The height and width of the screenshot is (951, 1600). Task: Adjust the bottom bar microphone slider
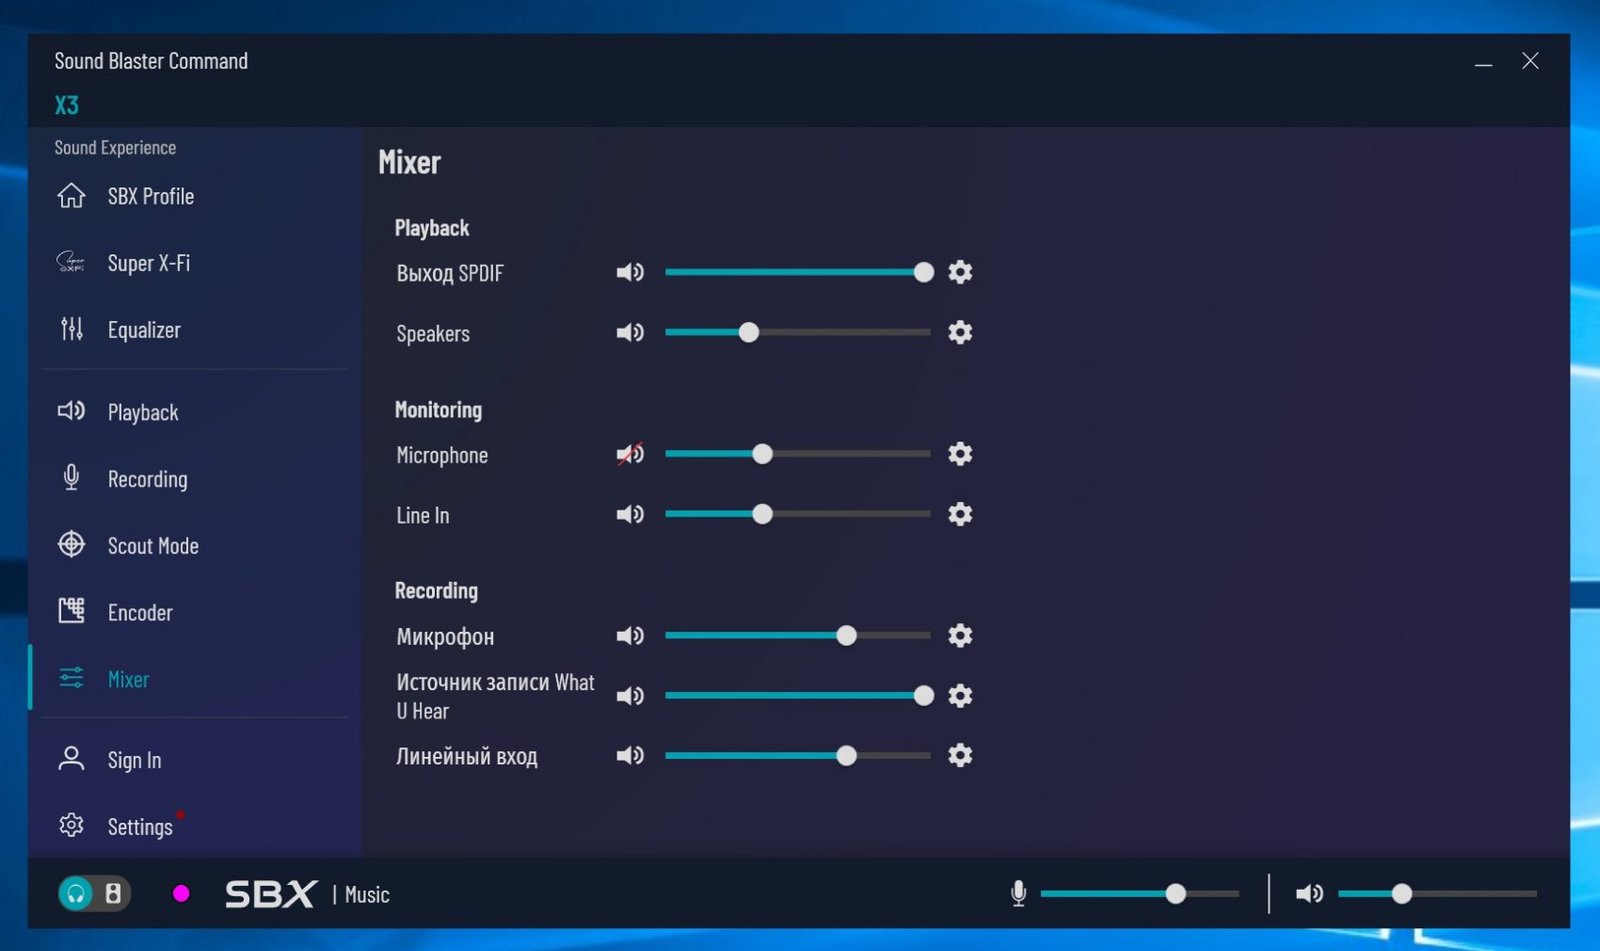[x=1140, y=893]
